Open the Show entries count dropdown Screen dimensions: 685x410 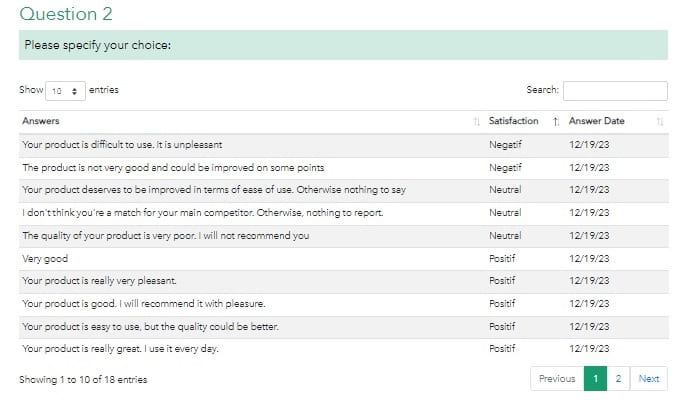65,91
